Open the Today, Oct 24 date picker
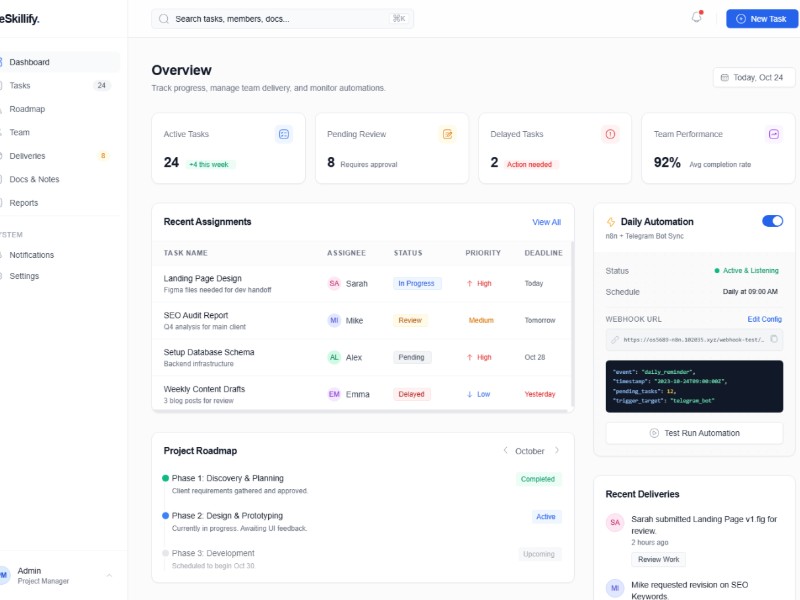The width and height of the screenshot is (800, 600). coord(752,77)
